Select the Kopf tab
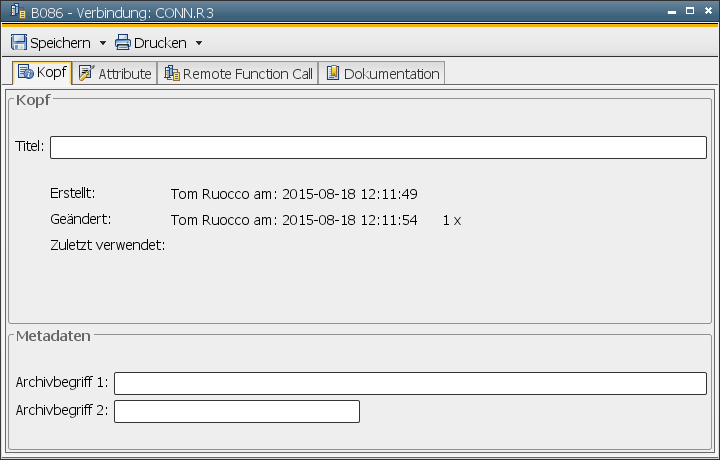Viewport: 720px width, 460px height. pyautogui.click(x=42, y=73)
